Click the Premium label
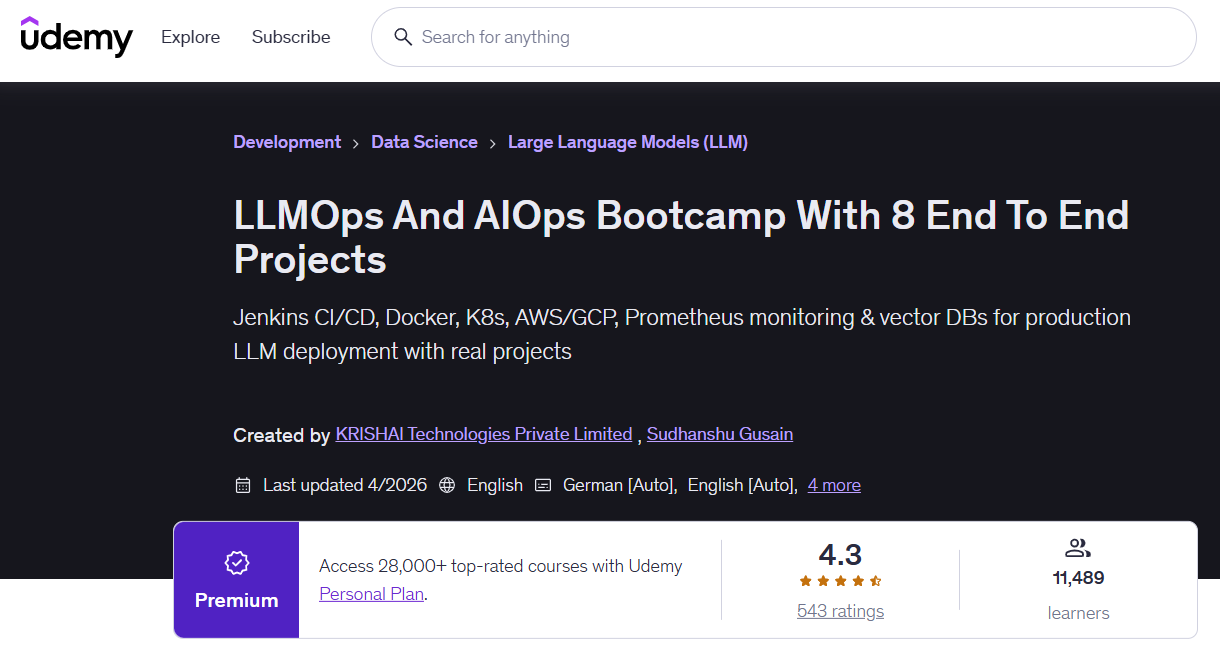The width and height of the screenshot is (1220, 671). click(x=236, y=601)
